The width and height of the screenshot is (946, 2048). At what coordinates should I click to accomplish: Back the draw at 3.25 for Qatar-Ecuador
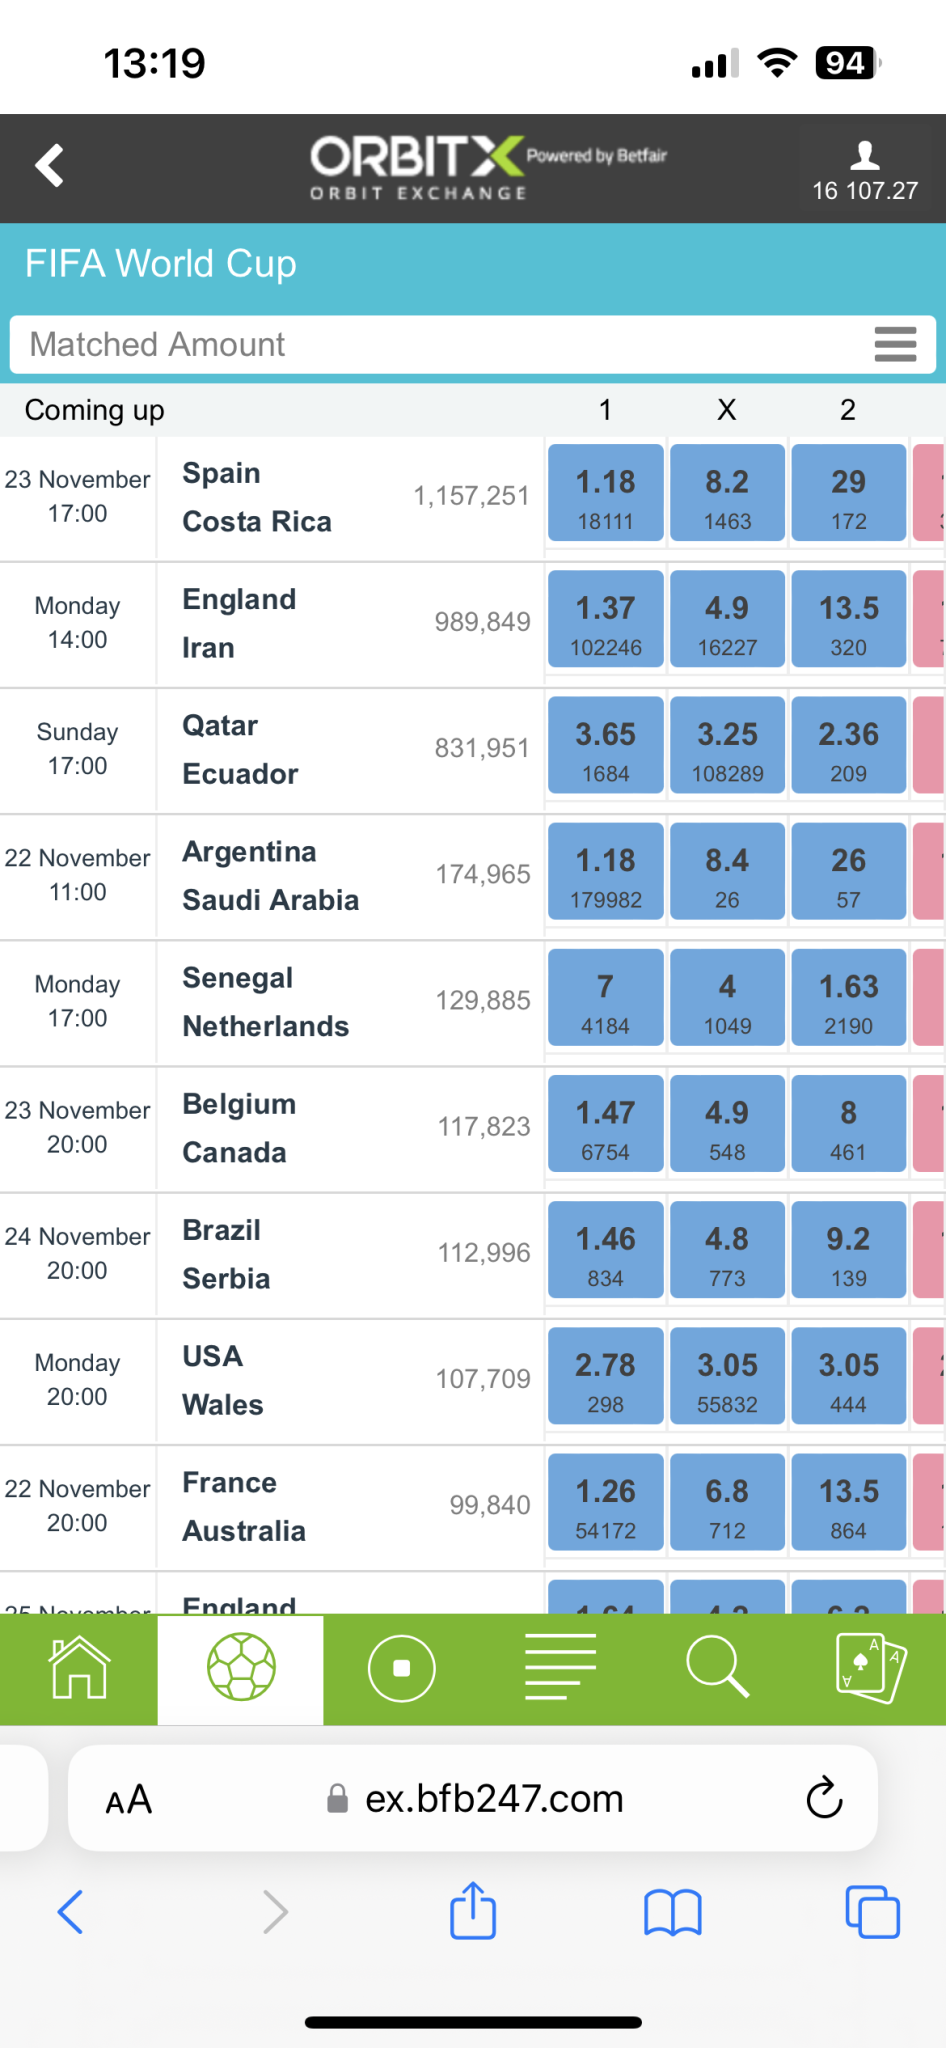(x=727, y=745)
